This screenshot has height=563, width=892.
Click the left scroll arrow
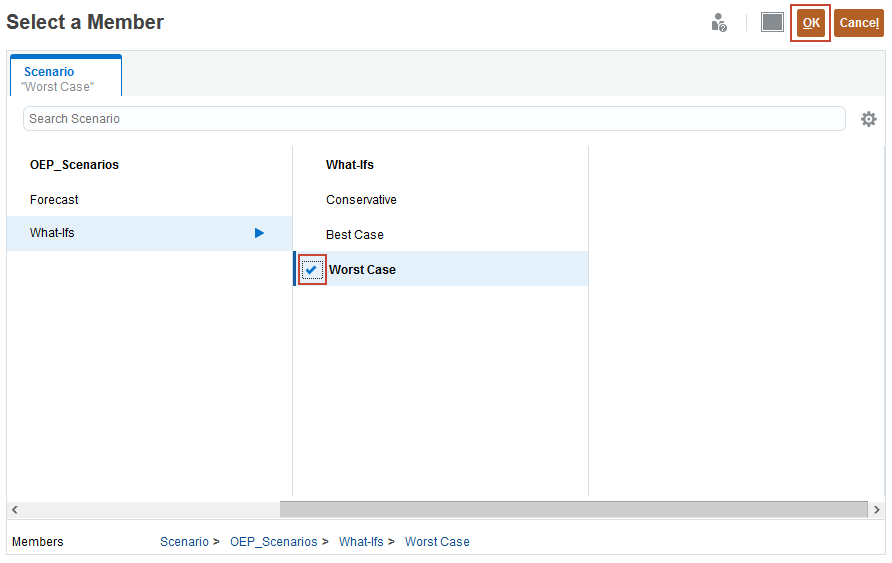coord(14,510)
